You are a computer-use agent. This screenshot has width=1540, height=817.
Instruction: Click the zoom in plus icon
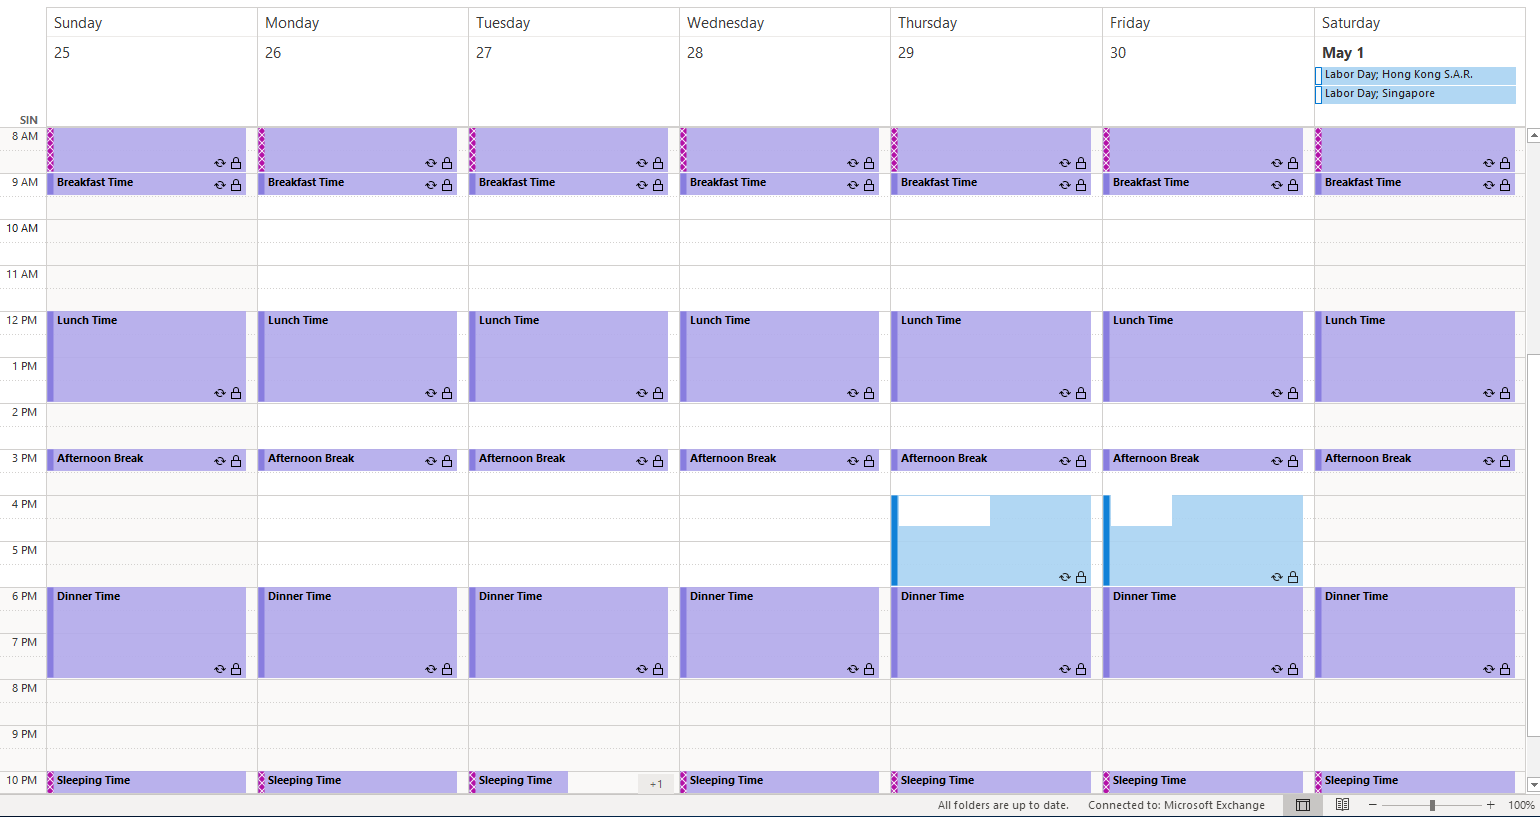1490,805
